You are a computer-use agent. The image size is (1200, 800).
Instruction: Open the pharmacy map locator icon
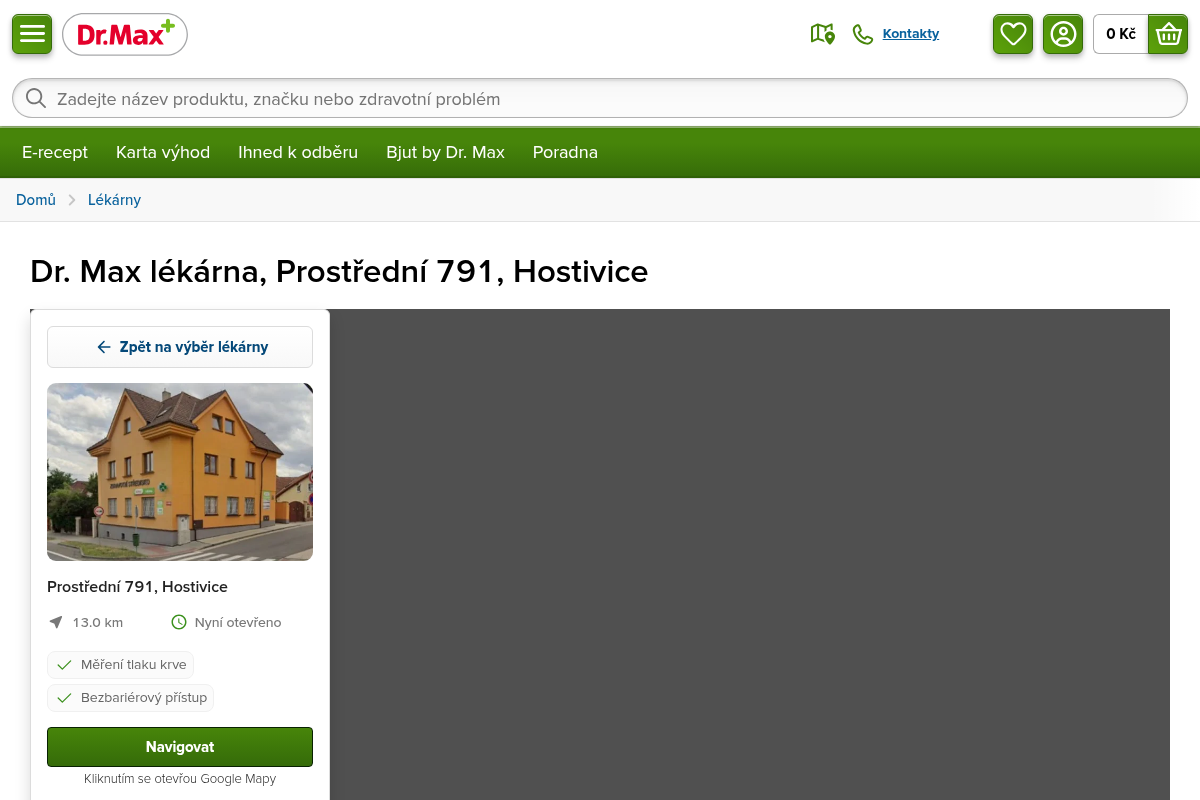822,34
